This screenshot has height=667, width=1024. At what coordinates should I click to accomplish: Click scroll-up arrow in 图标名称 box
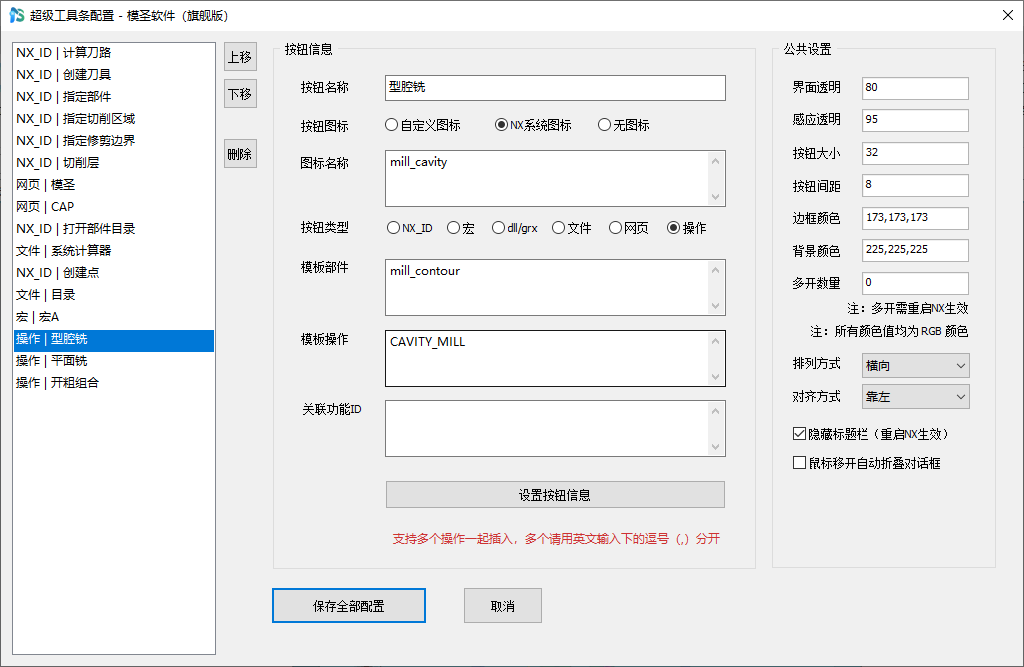(716, 161)
